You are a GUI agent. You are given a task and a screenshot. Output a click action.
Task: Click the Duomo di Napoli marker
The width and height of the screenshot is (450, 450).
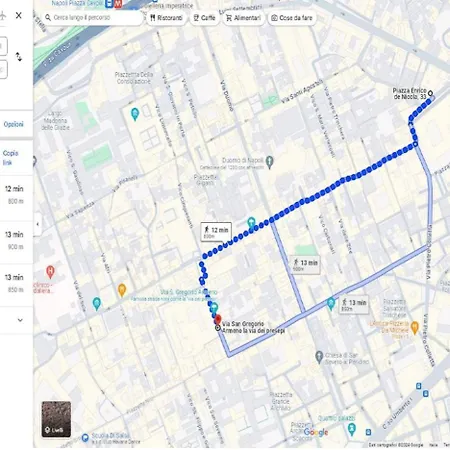(270, 162)
